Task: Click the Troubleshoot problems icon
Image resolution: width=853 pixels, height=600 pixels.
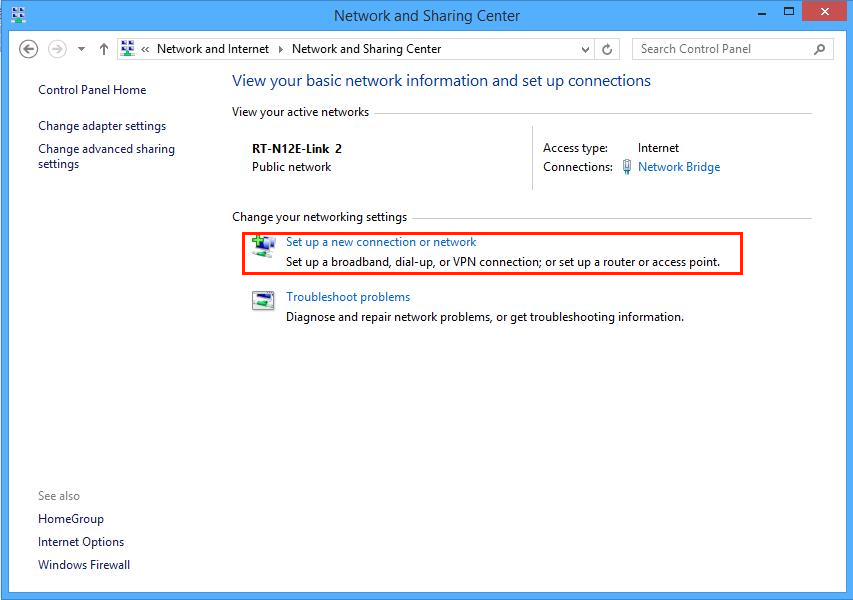Action: tap(263, 301)
